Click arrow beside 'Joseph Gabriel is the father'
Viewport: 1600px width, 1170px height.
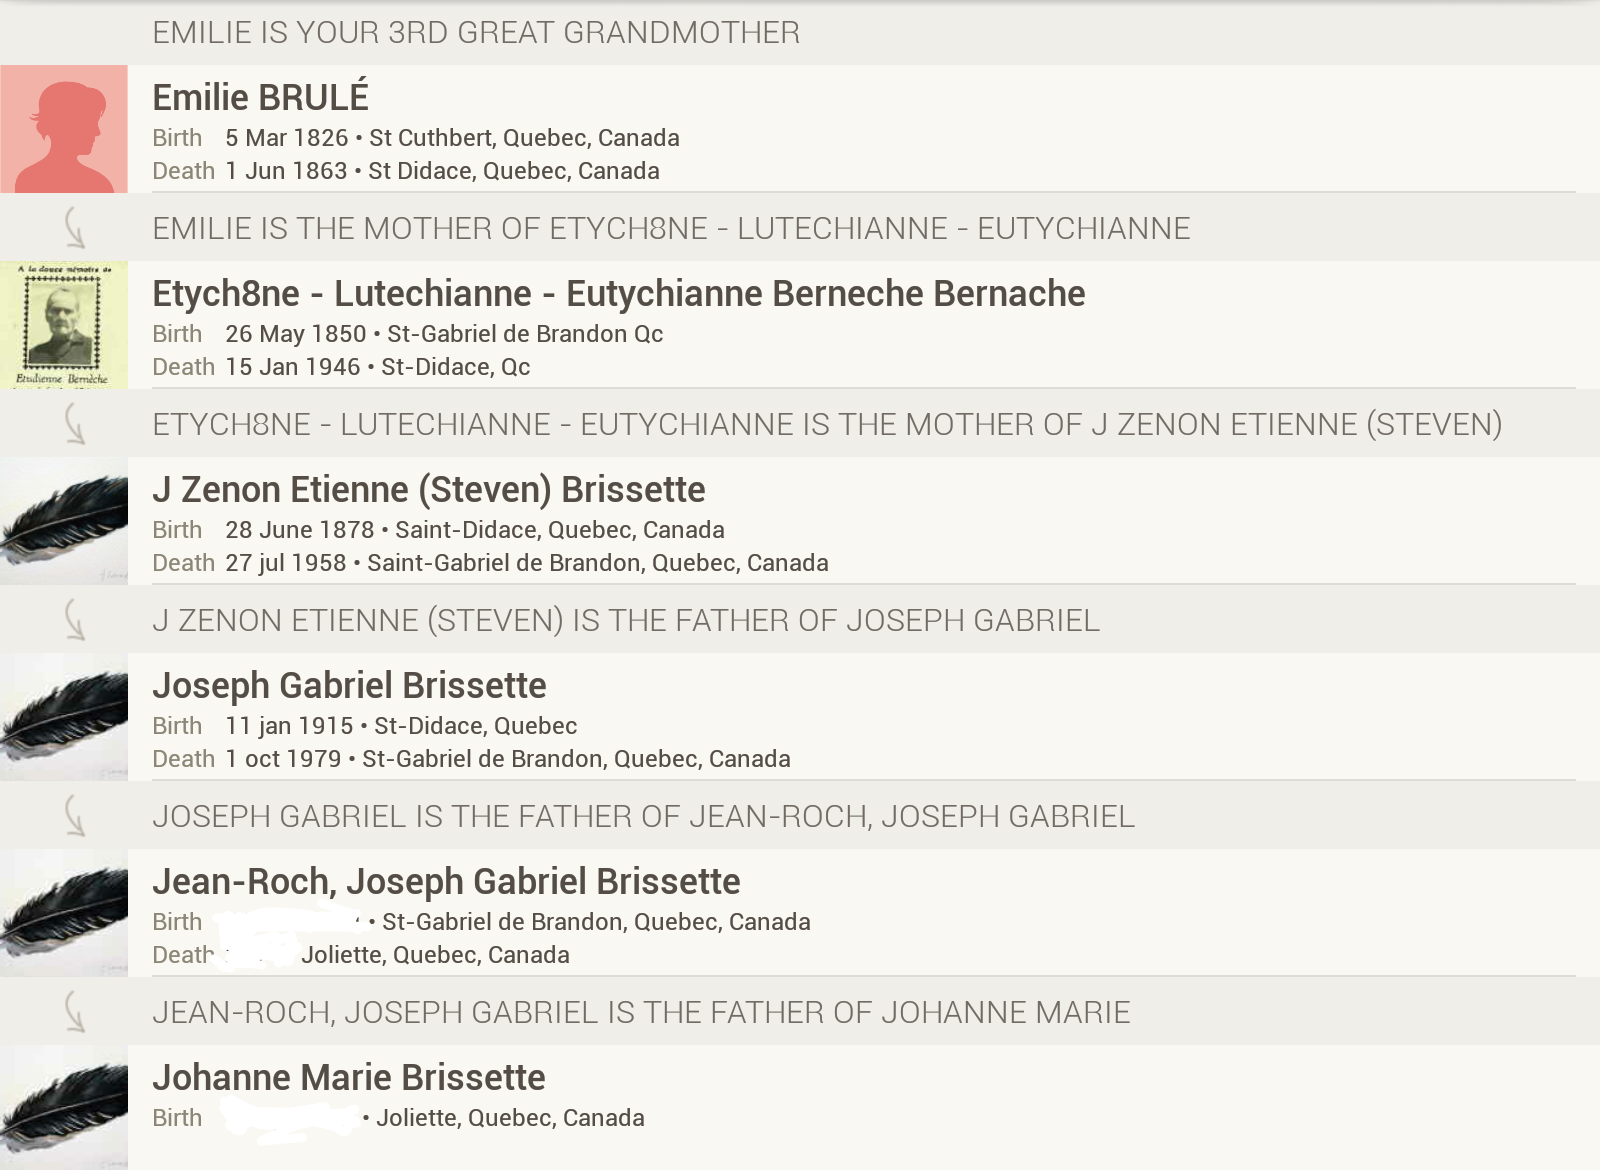[74, 816]
